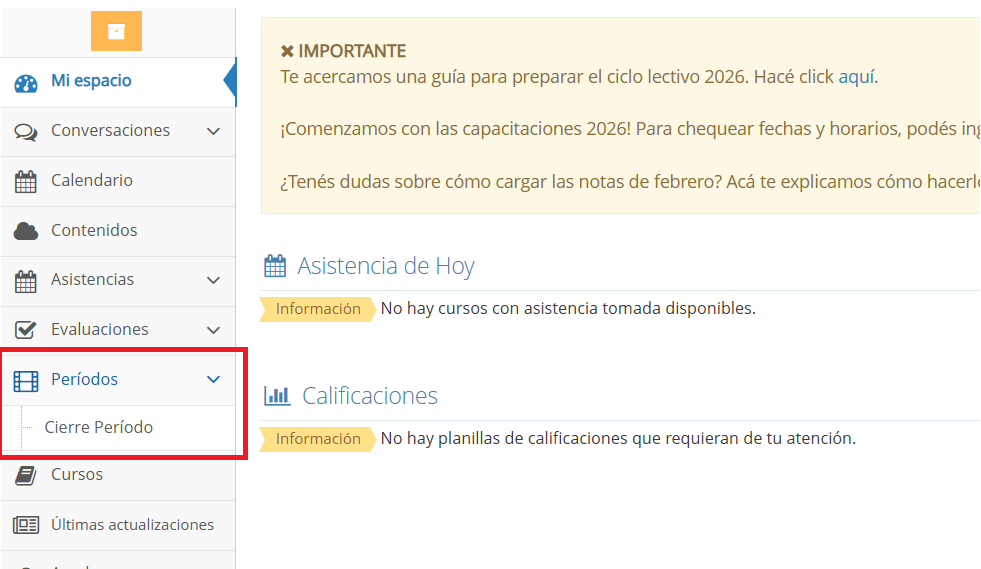Follow the "aquí" link in the notice
Screen dimensions: 981x569
[x=856, y=77]
